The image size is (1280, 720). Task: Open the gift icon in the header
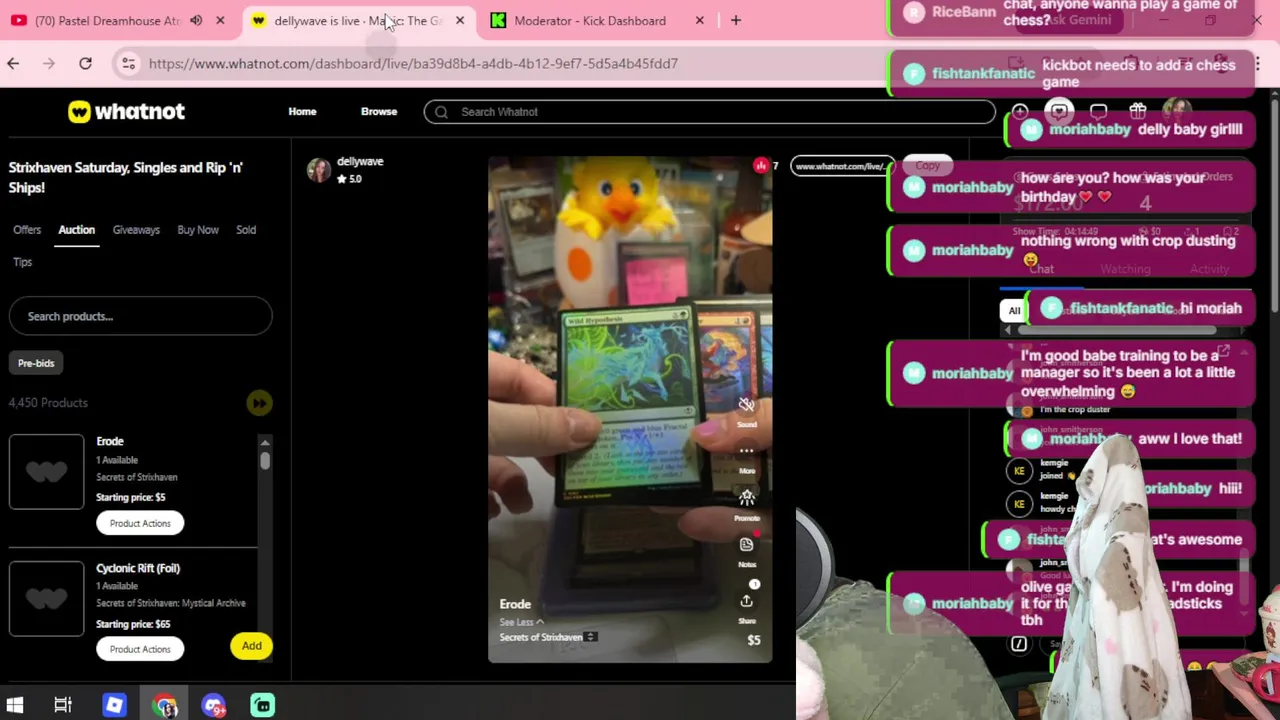[1137, 112]
